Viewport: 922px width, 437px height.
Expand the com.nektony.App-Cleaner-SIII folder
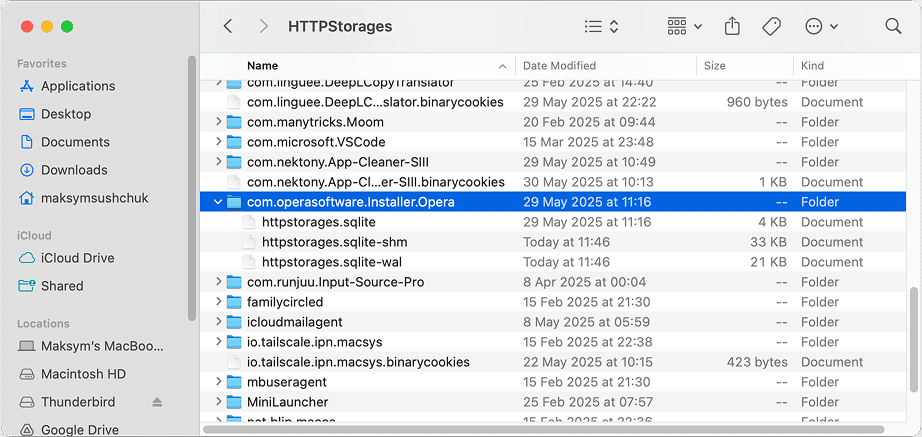(x=218, y=162)
